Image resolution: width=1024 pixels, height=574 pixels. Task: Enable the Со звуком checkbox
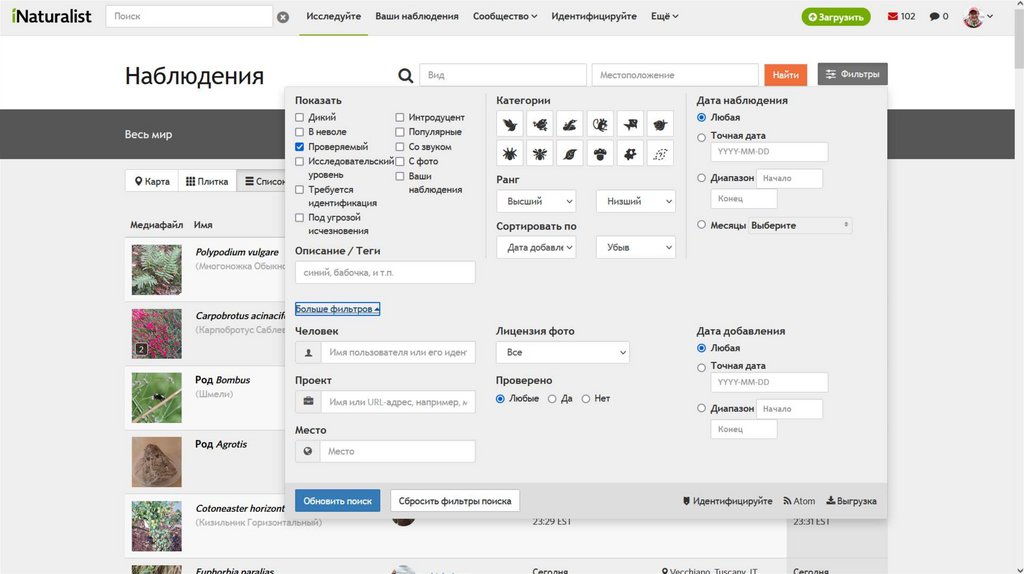pos(400,147)
